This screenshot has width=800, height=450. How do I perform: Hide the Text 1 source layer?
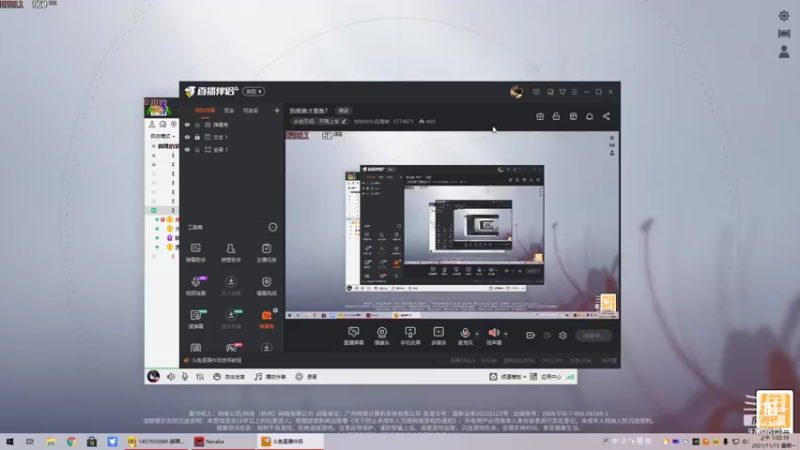pyautogui.click(x=187, y=137)
